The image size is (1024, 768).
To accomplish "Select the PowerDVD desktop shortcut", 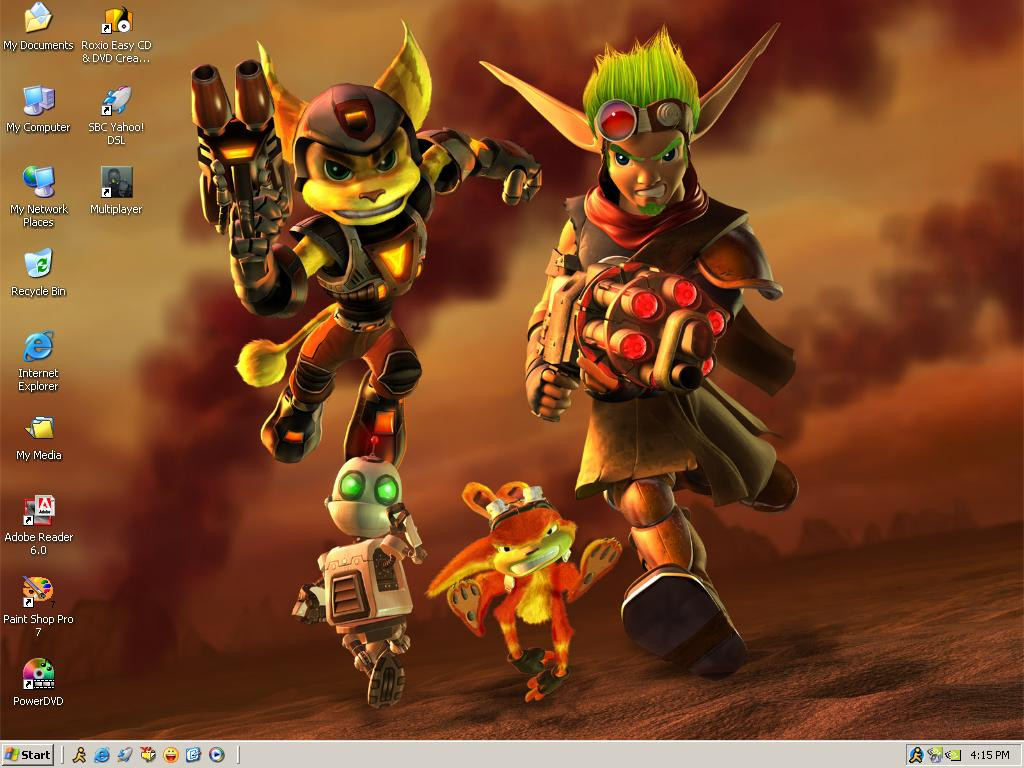I will click(38, 683).
